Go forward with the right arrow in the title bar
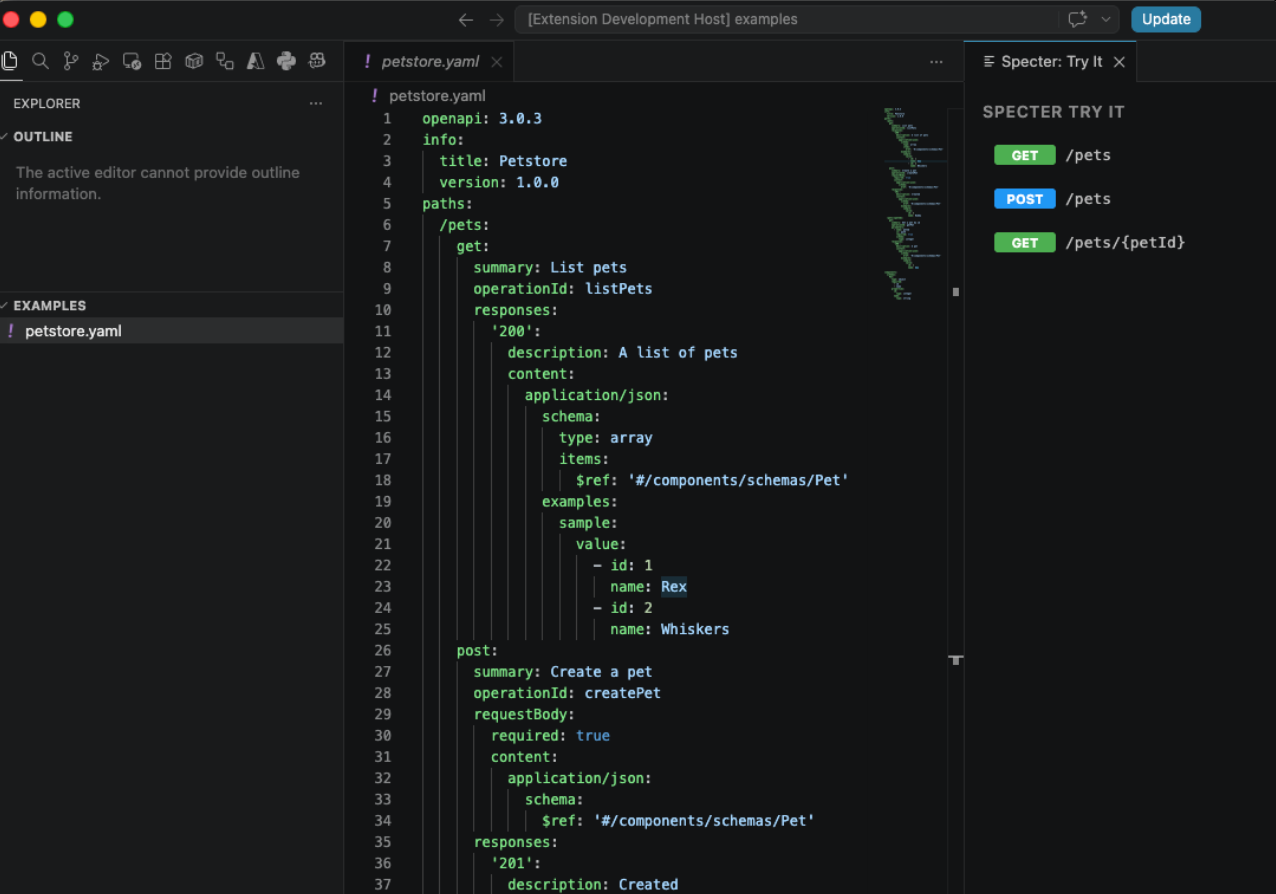Image resolution: width=1276 pixels, height=894 pixels. click(x=497, y=19)
